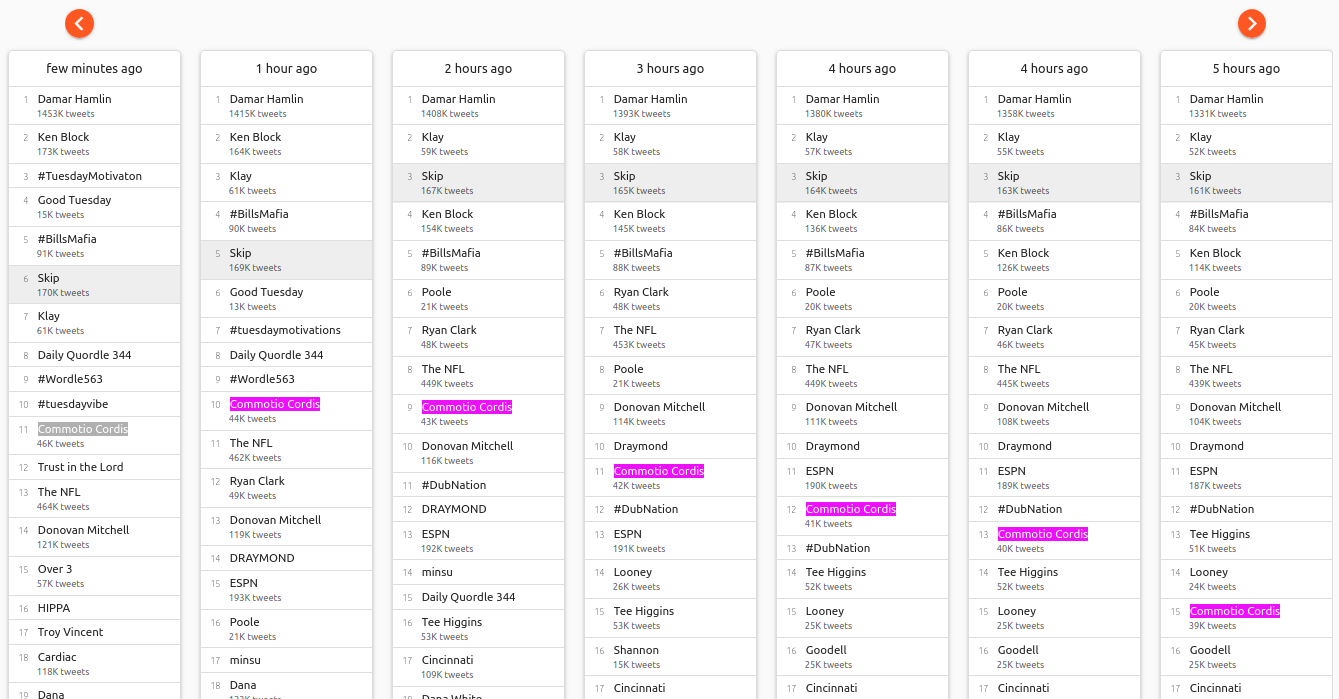Click the 'few minutes ago' column header
Screen dimensions: 1339x699
95,69
